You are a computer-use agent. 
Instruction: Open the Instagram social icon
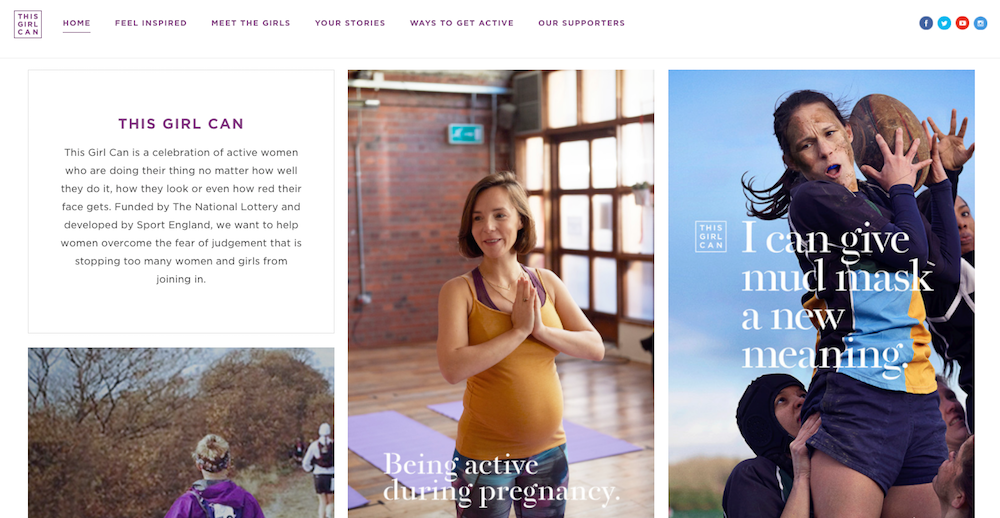point(980,23)
